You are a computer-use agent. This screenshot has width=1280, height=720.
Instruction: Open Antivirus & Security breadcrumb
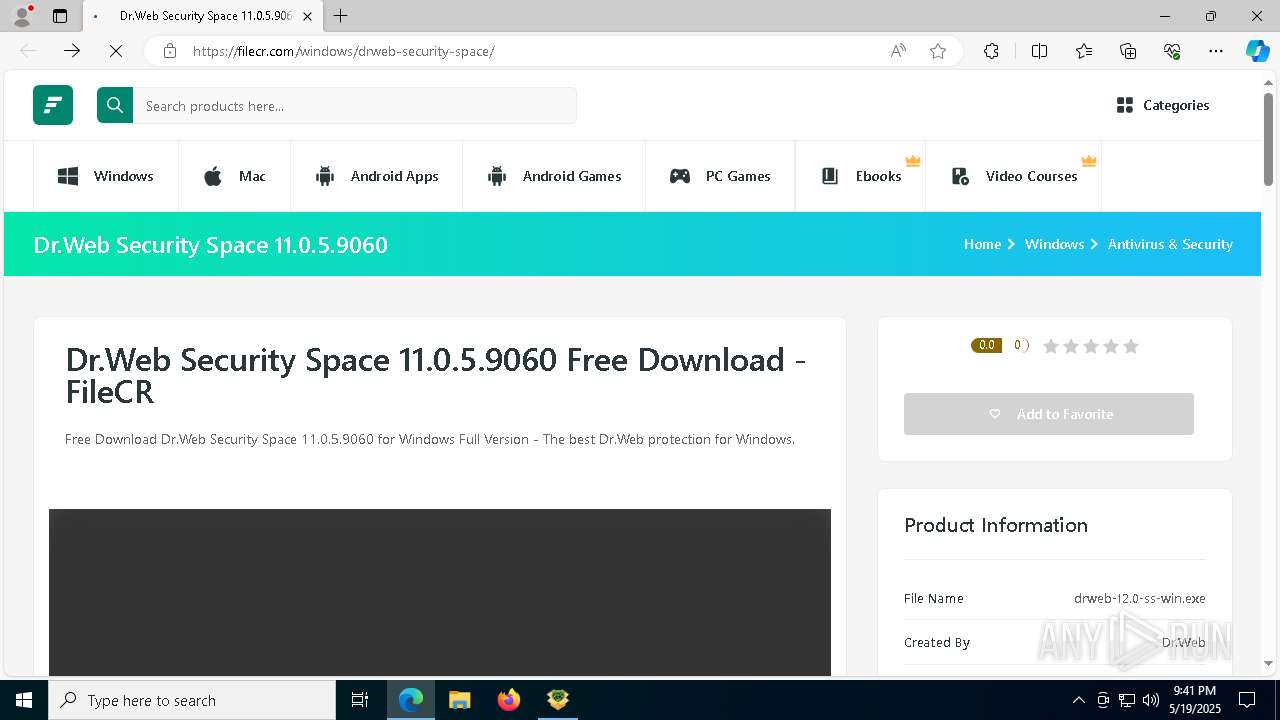click(1170, 244)
